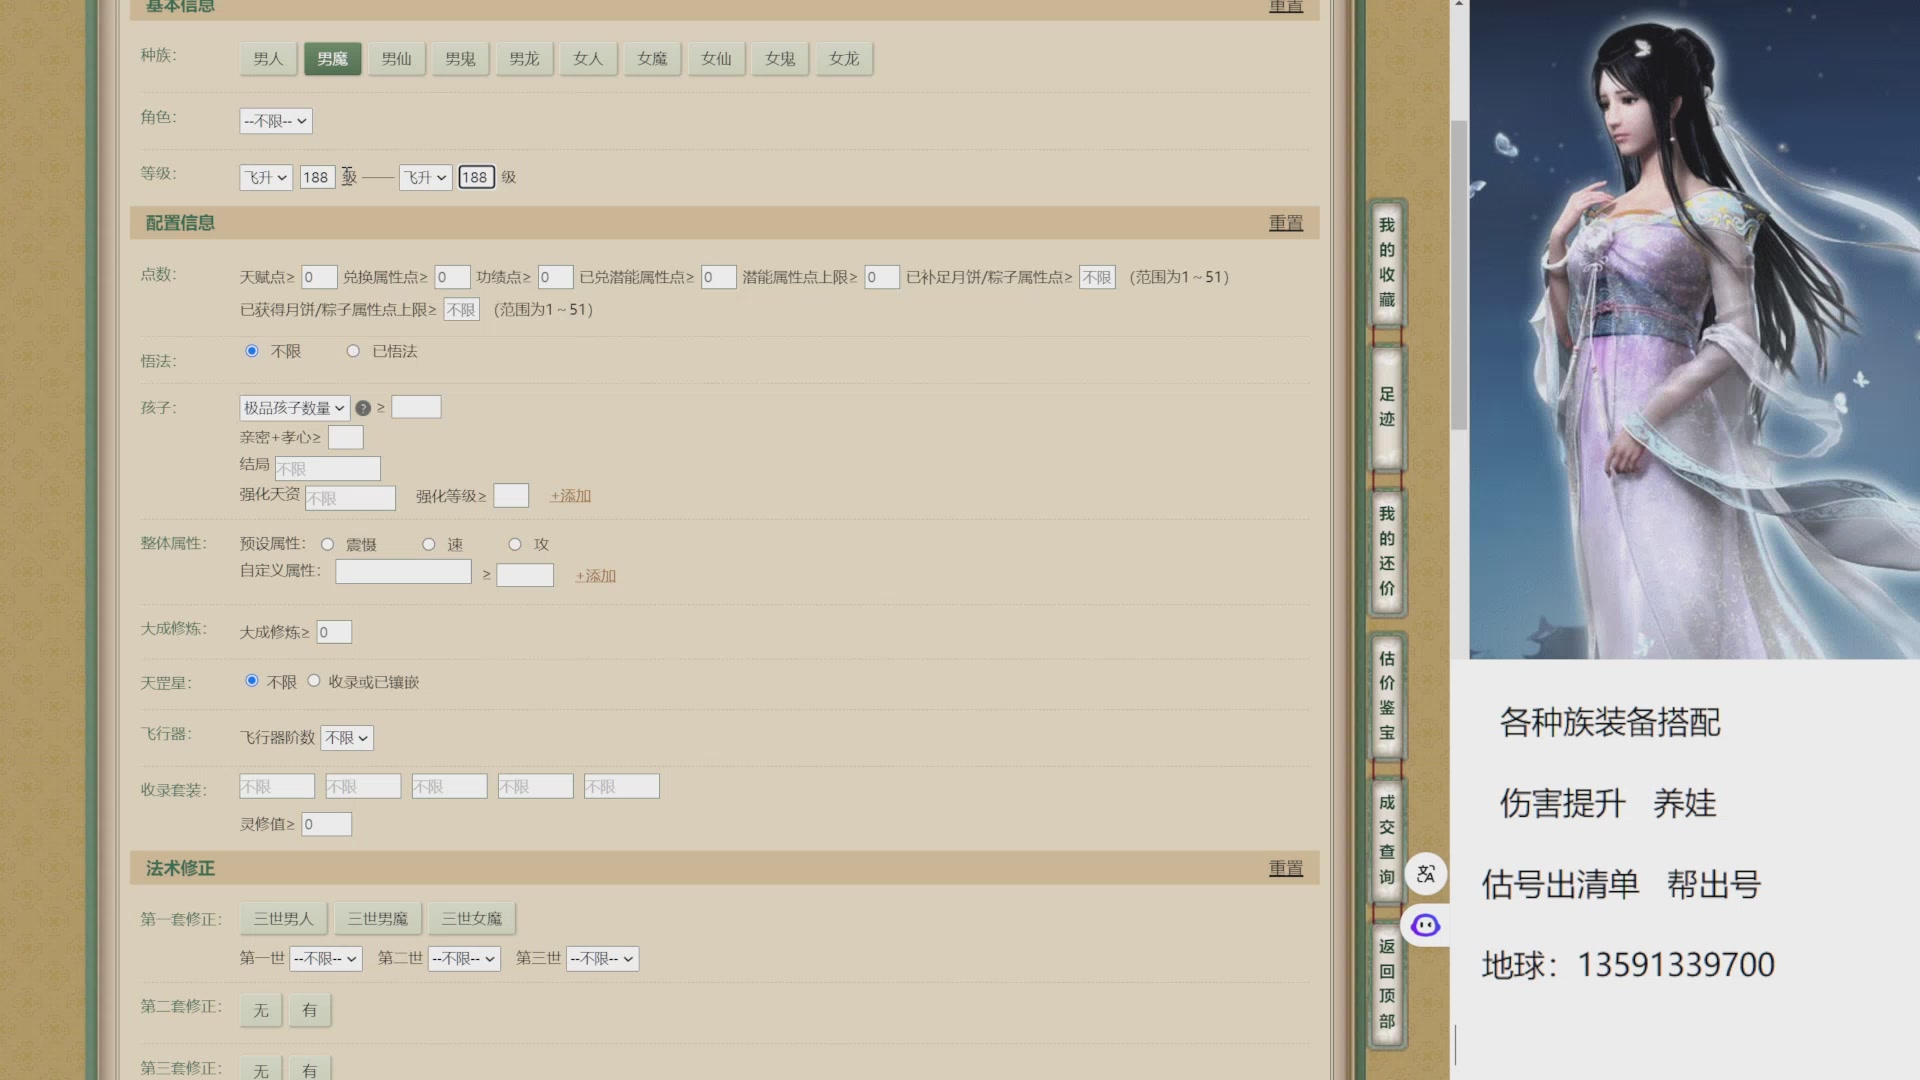This screenshot has height=1080, width=1920.
Task: Click the 兑换属性点 input field
Action: tap(452, 277)
